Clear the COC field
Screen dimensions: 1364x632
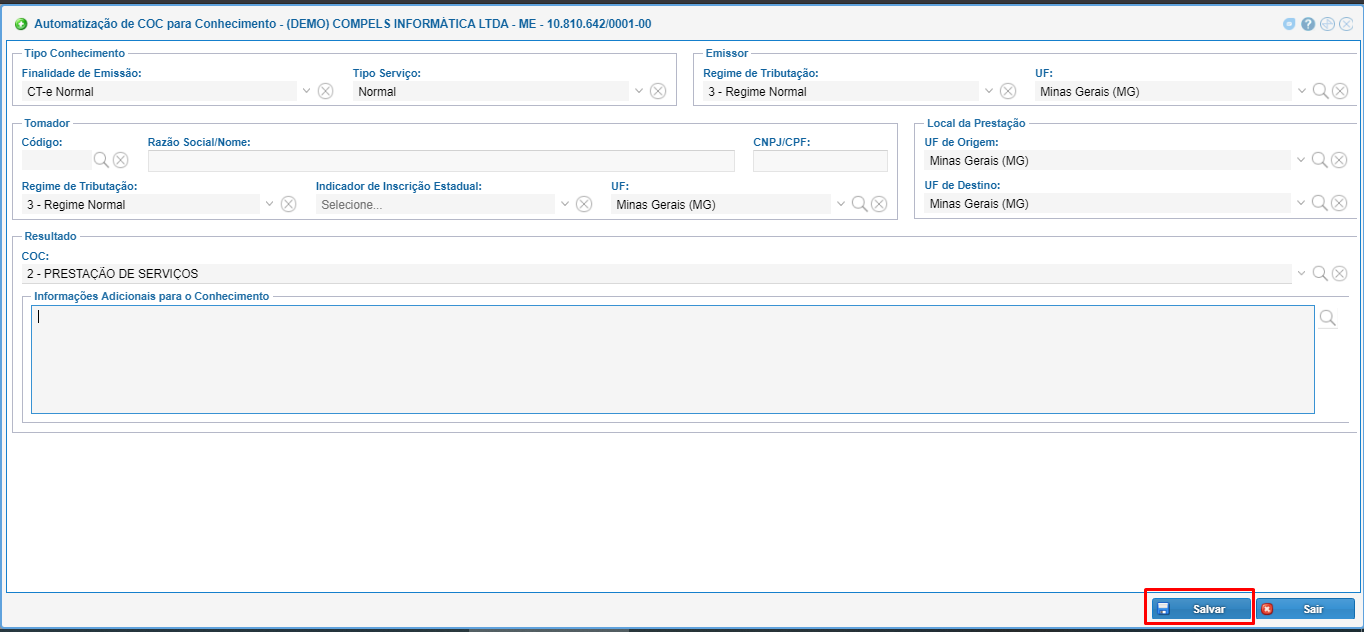pyautogui.click(x=1339, y=273)
